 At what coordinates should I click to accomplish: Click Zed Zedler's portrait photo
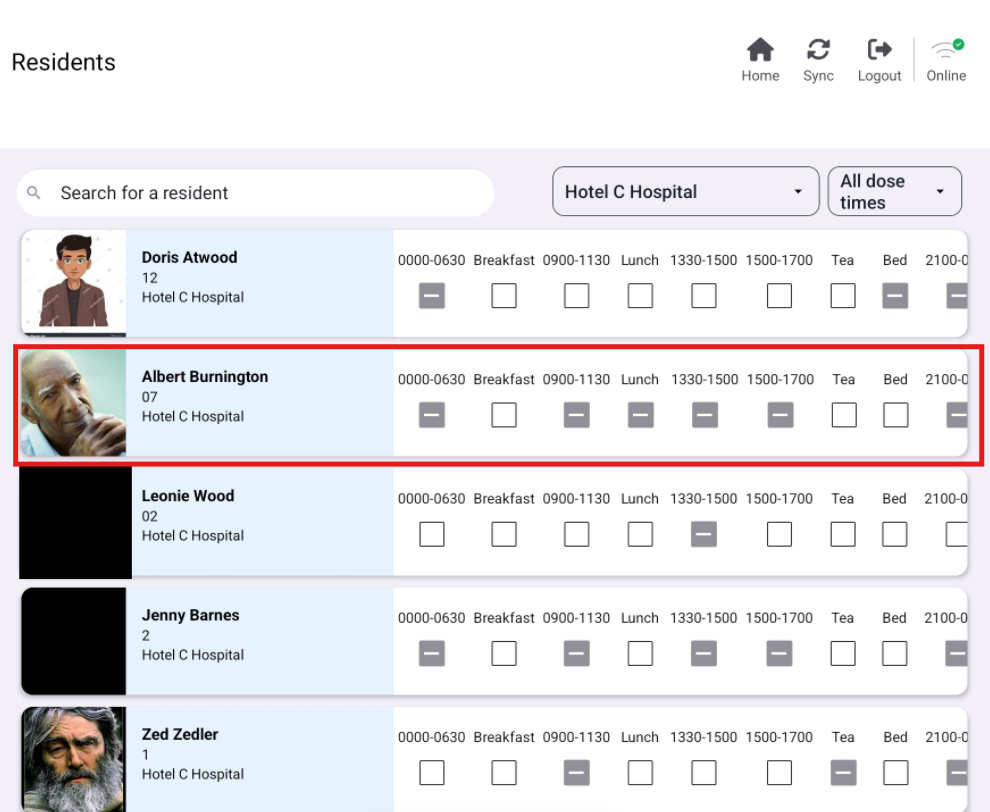pos(73,759)
